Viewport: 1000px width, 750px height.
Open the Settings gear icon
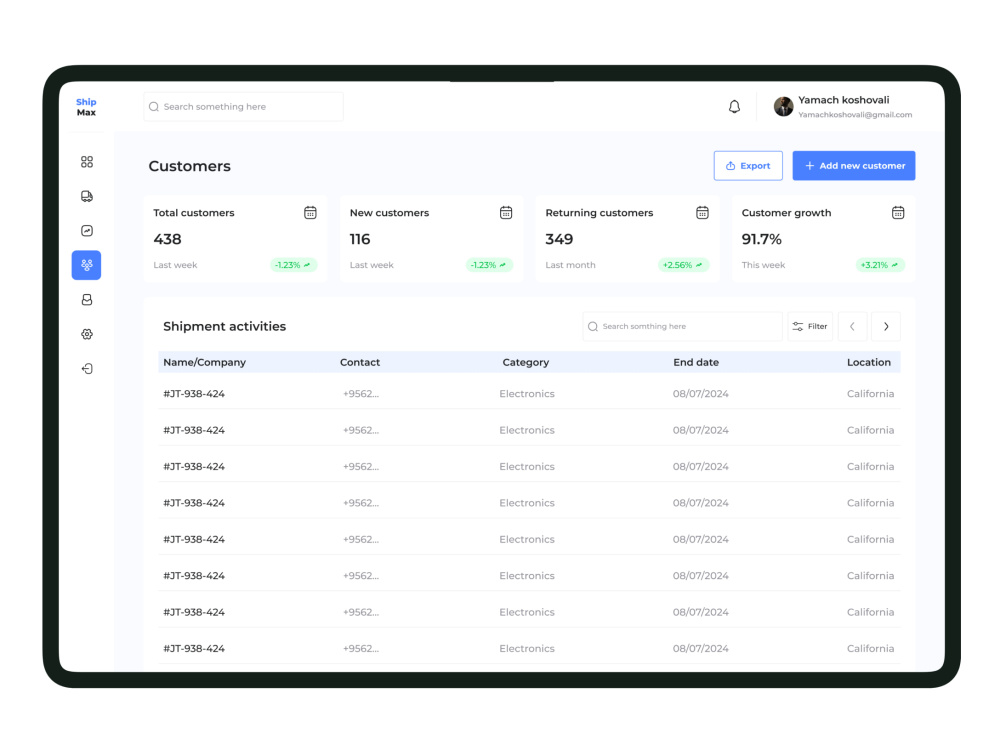87,334
